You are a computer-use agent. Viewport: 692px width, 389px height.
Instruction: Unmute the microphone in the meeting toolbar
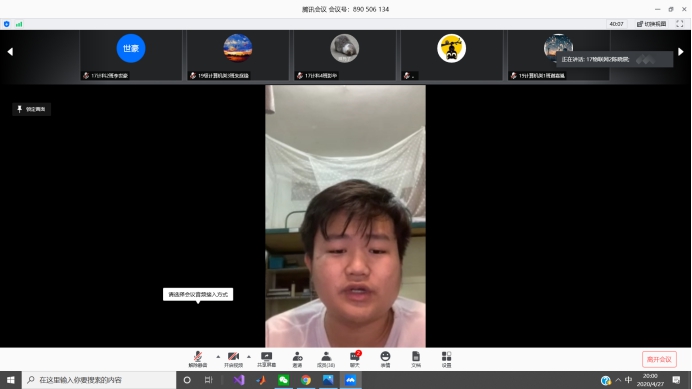pos(198,359)
